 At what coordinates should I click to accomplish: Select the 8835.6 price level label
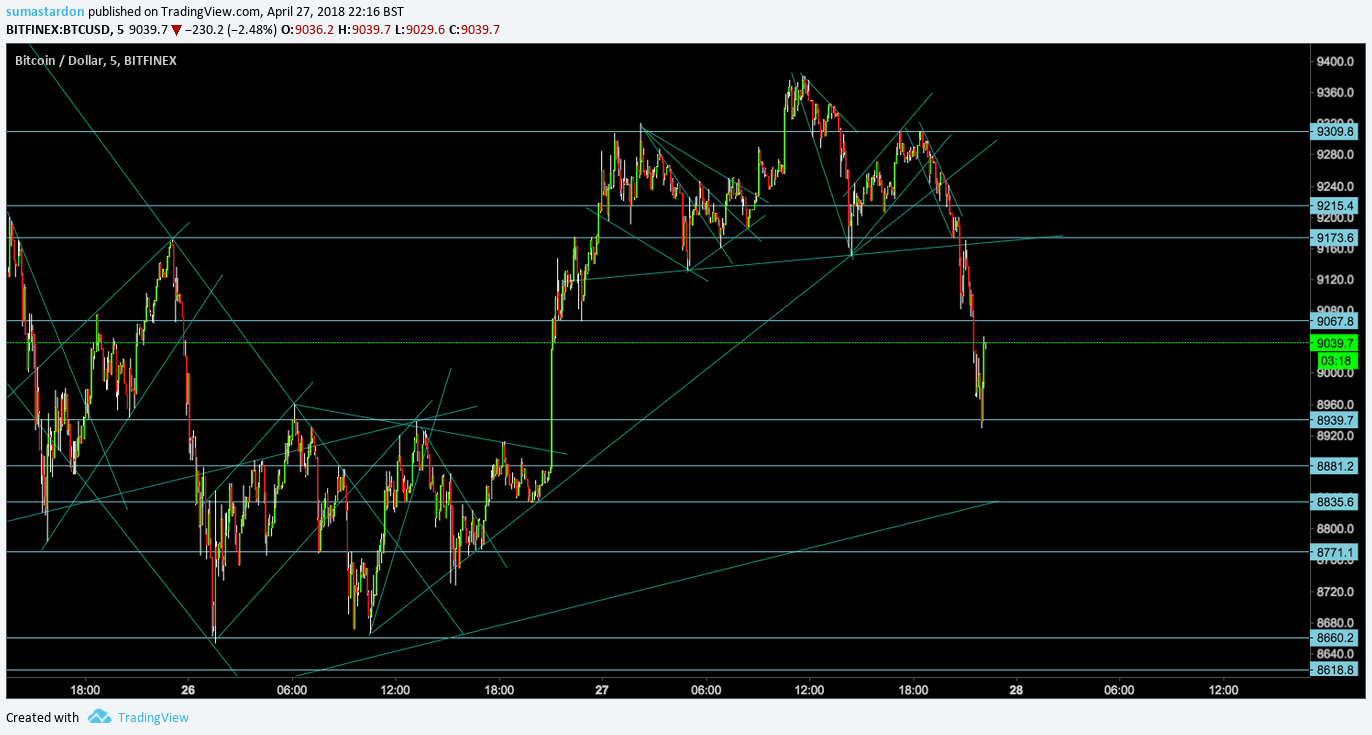pos(1334,502)
